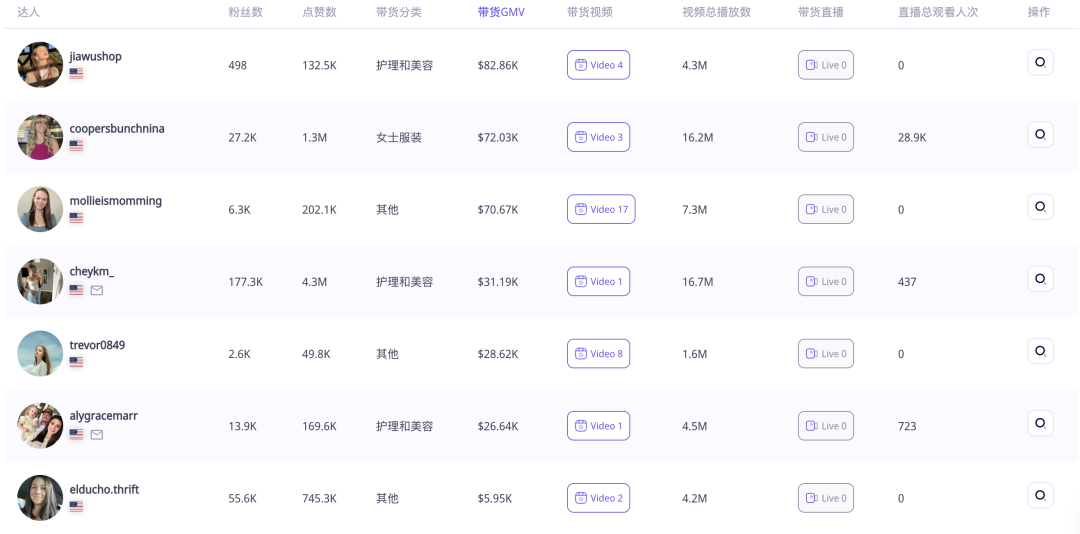
Task: Click the envelope icon under alygracemarr
Action: pos(97,435)
